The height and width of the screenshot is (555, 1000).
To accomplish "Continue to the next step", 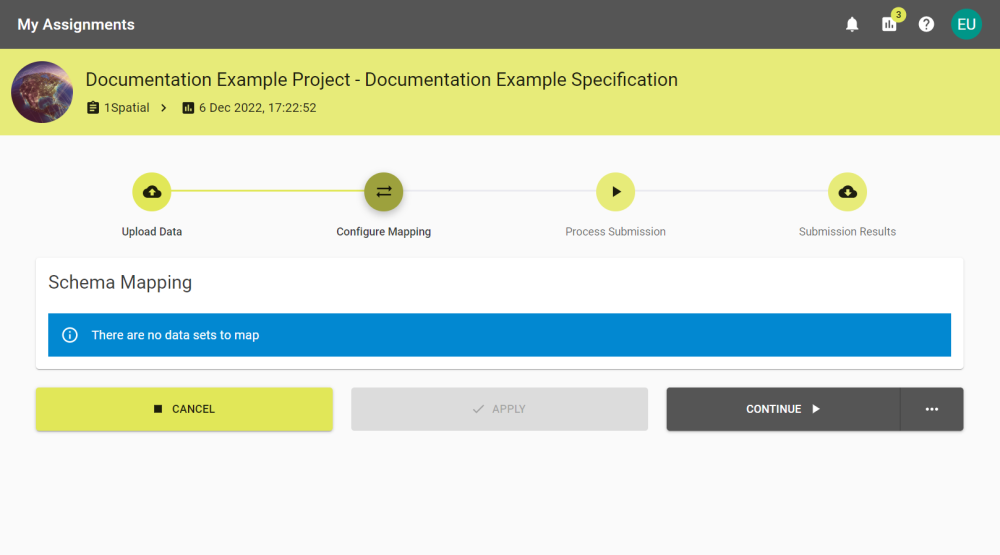I will pyautogui.click(x=783, y=409).
